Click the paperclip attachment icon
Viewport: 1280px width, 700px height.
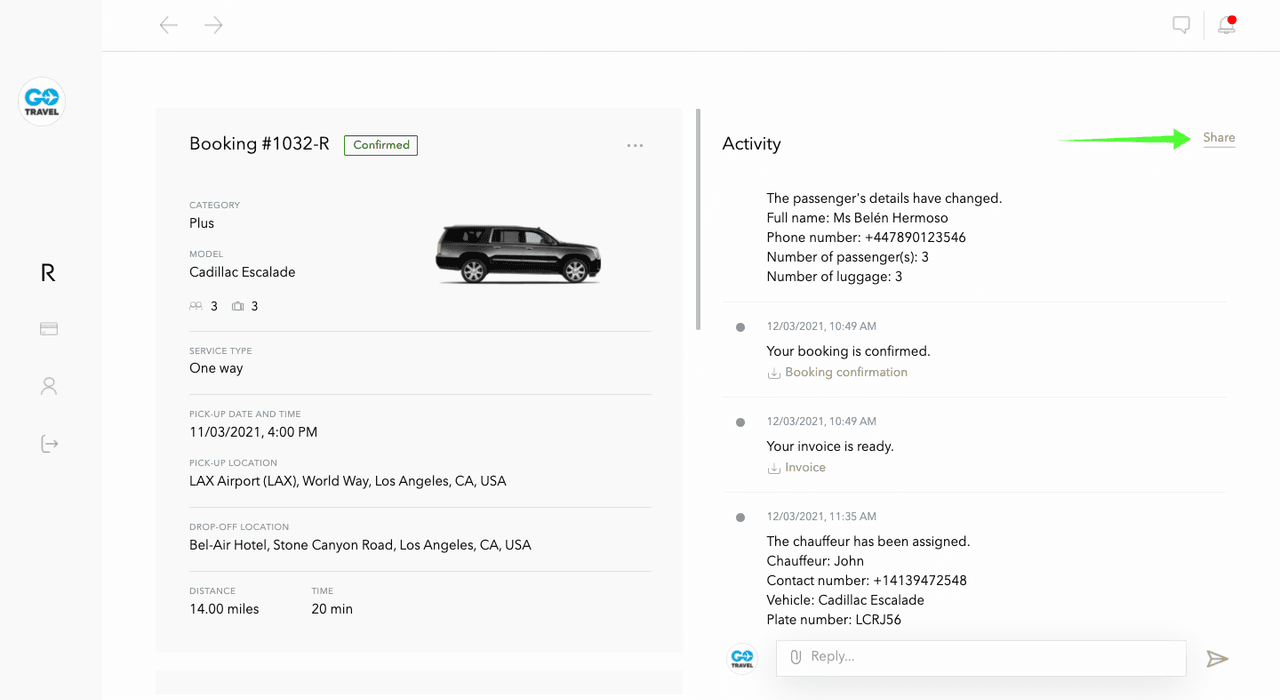[796, 657]
